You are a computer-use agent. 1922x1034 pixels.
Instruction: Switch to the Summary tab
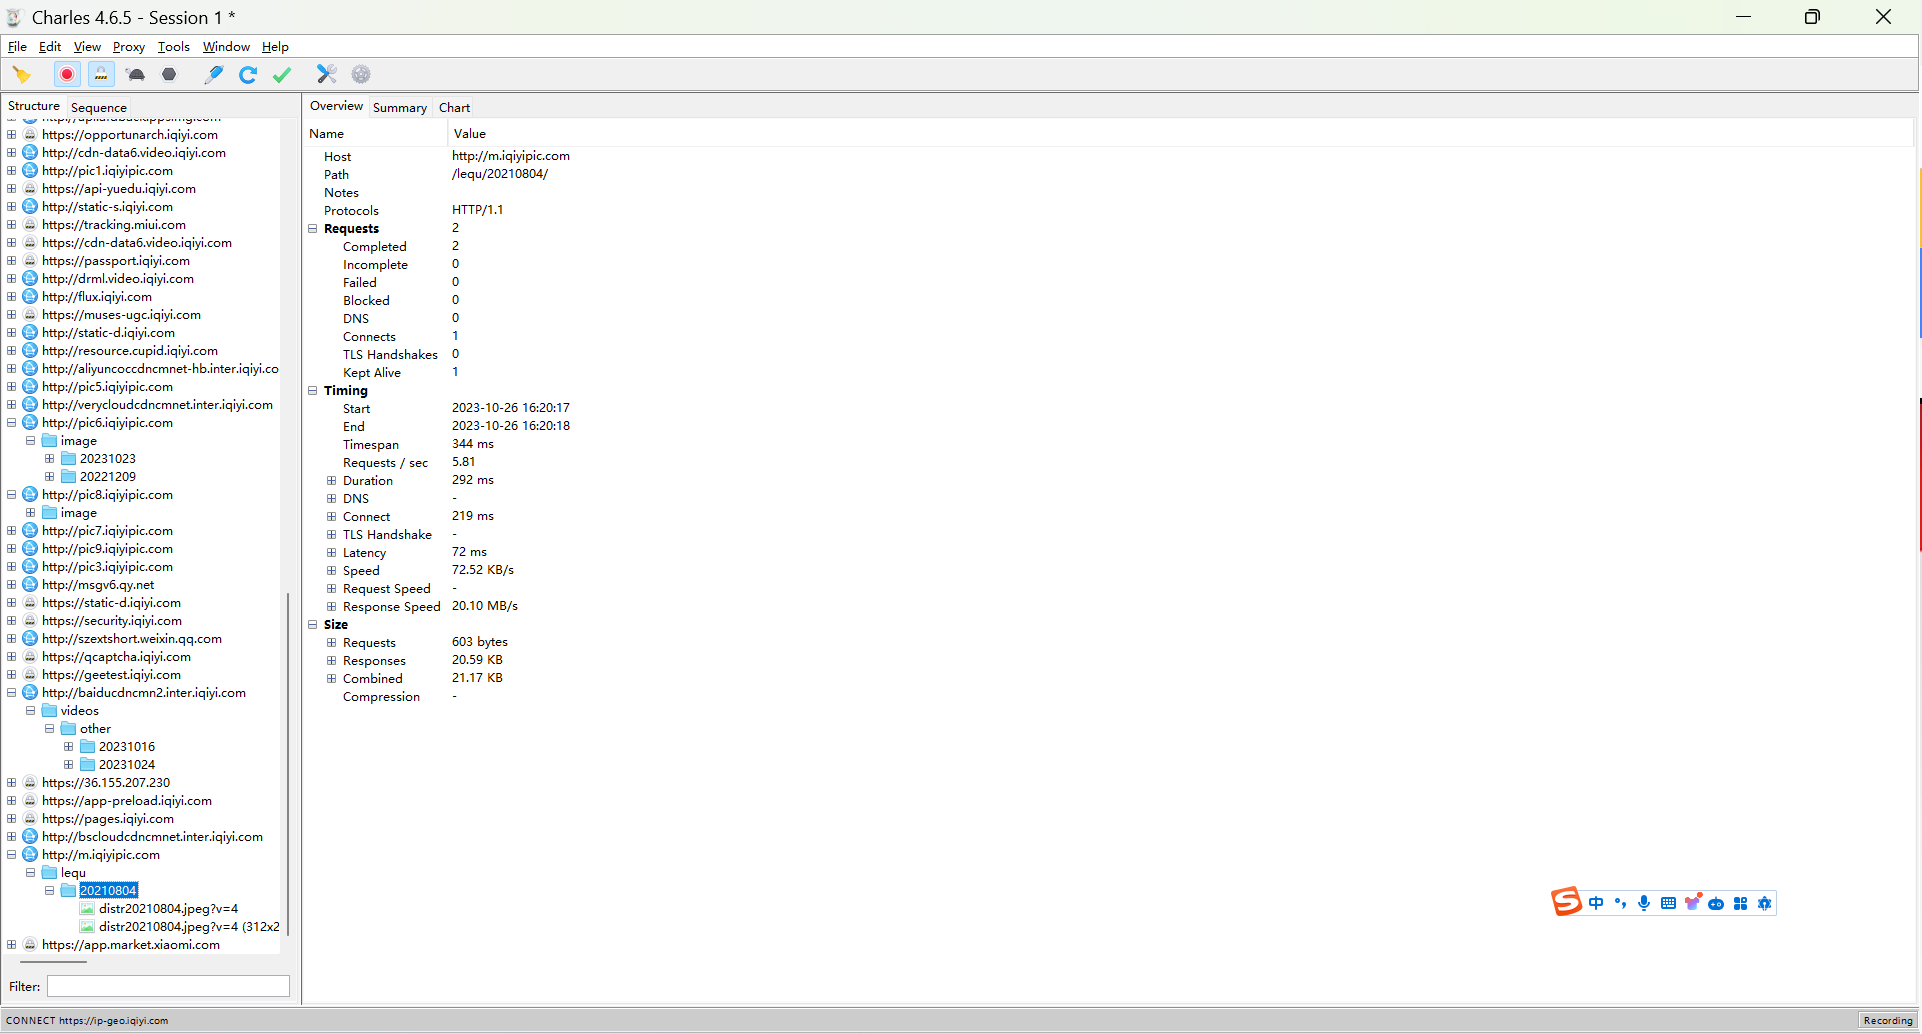(400, 107)
